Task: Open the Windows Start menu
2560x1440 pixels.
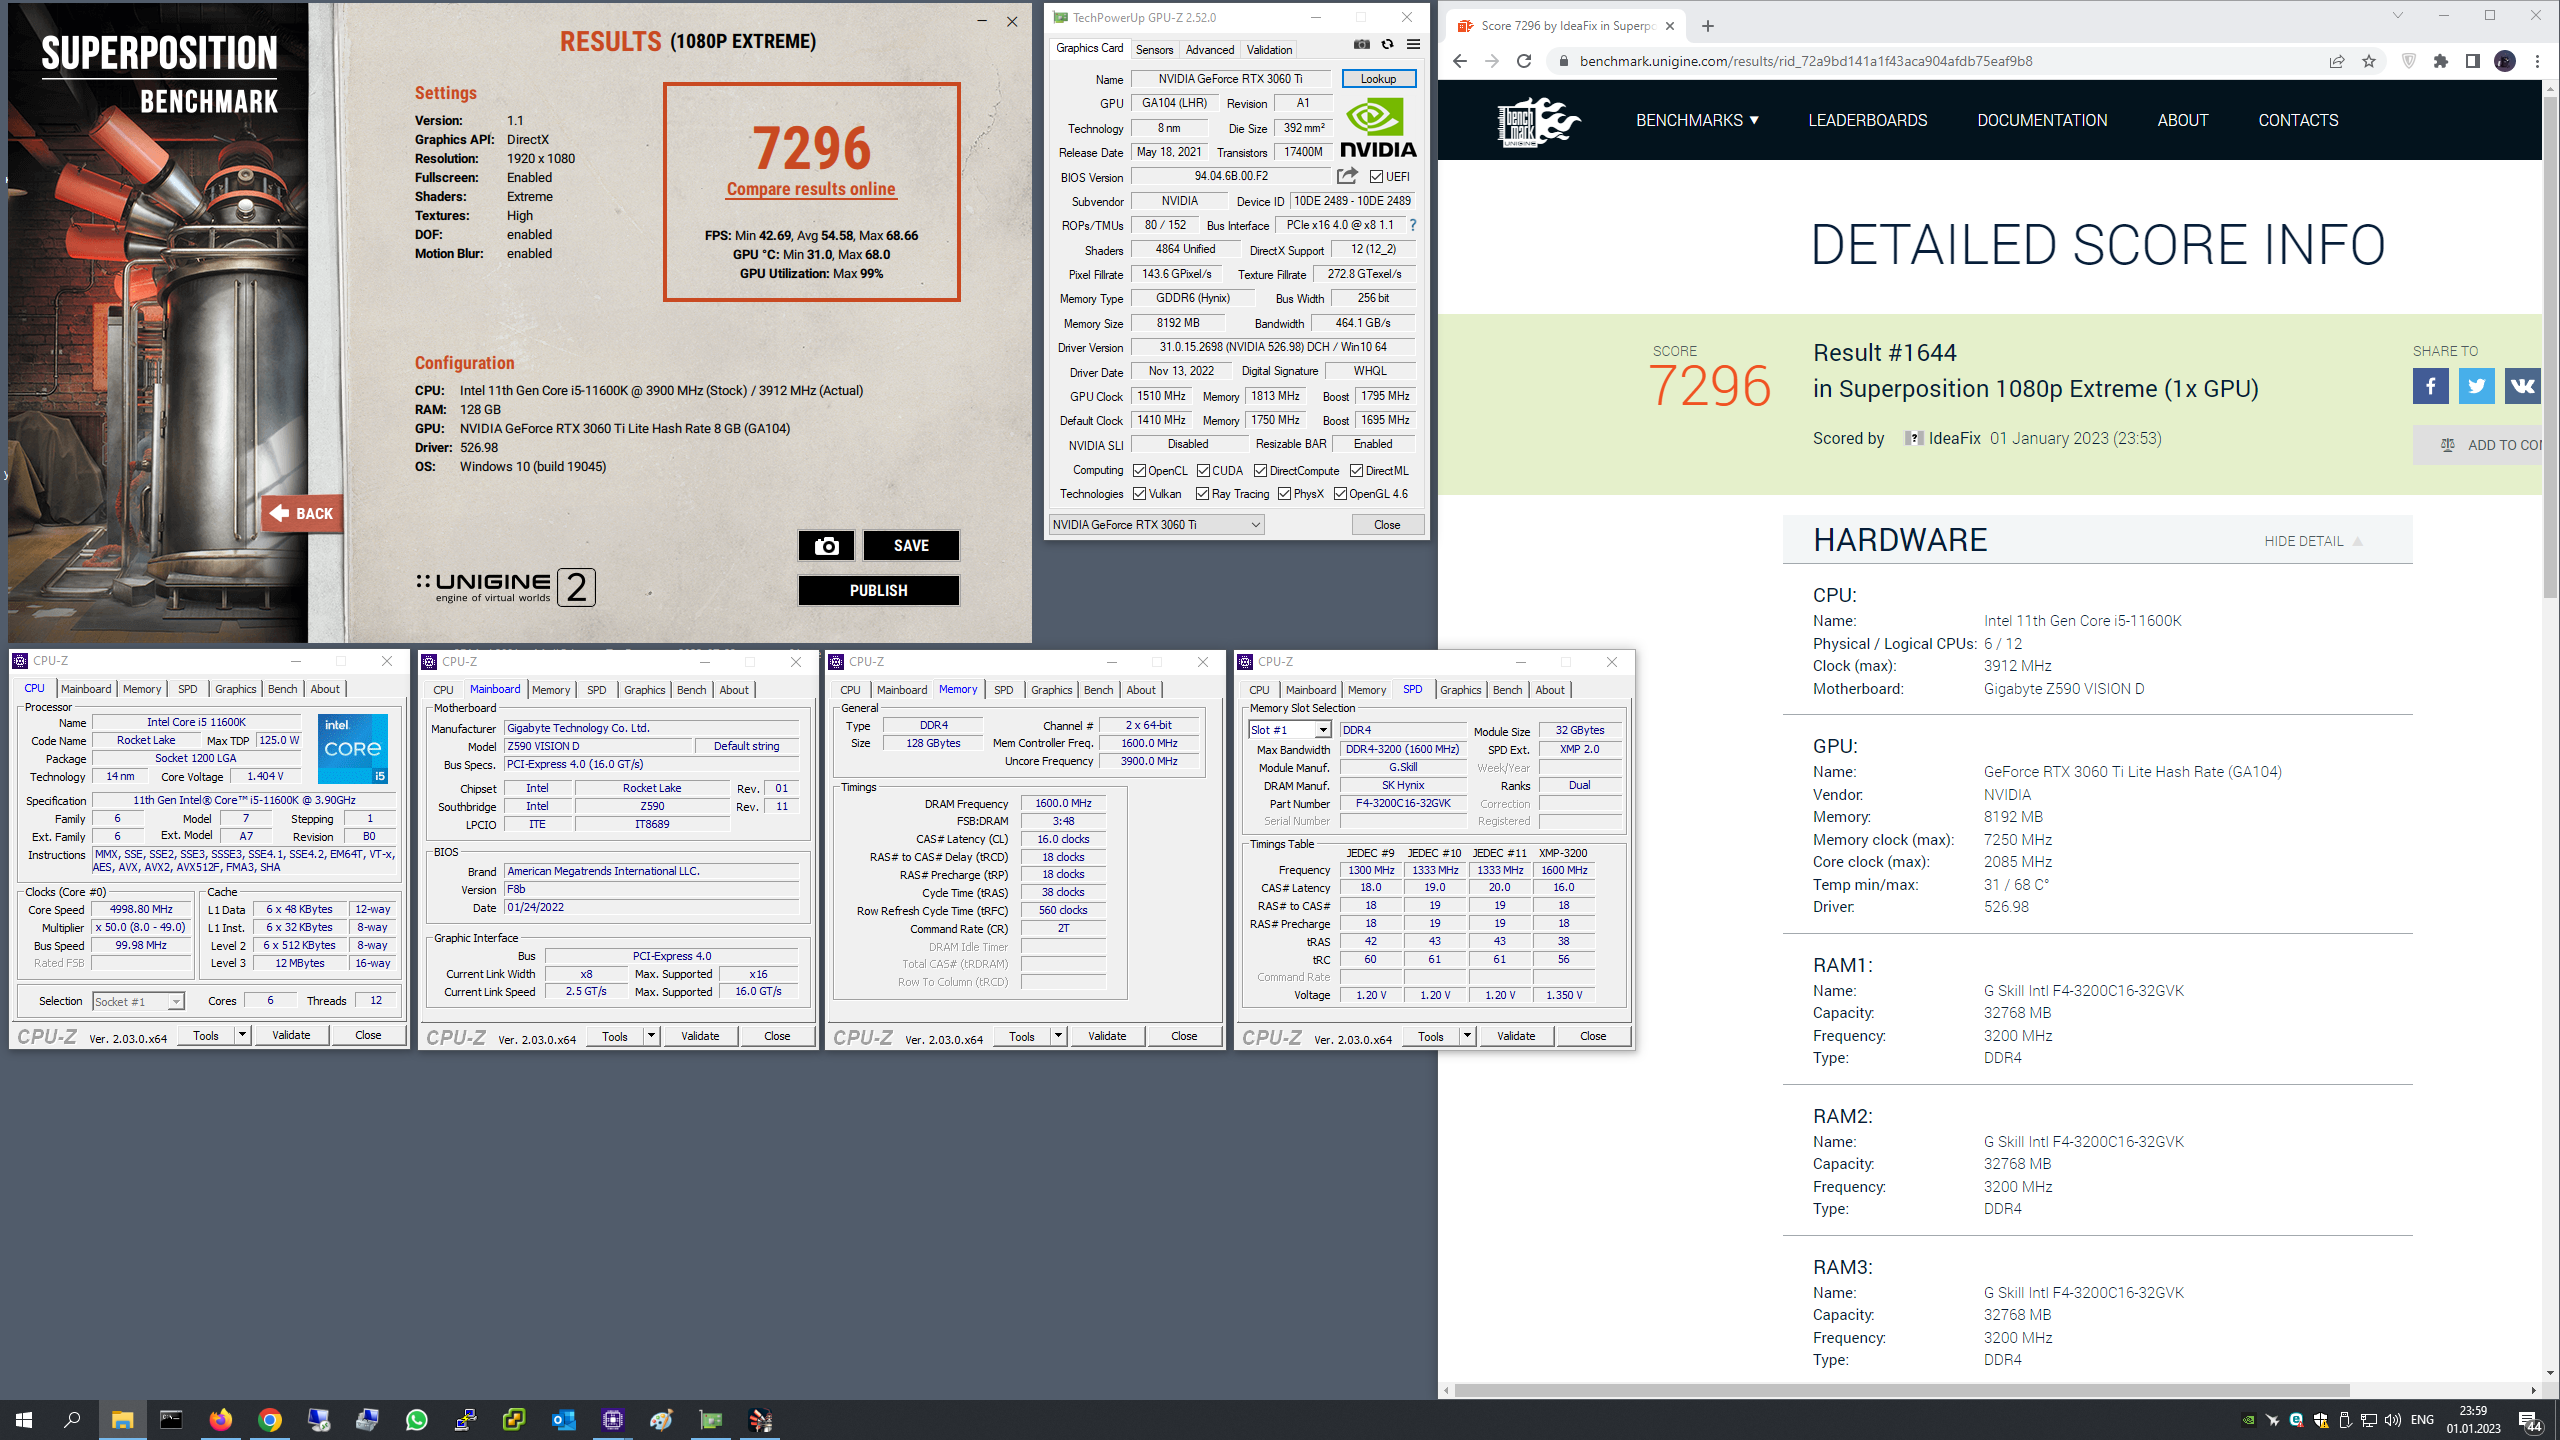Action: pos(24,1419)
